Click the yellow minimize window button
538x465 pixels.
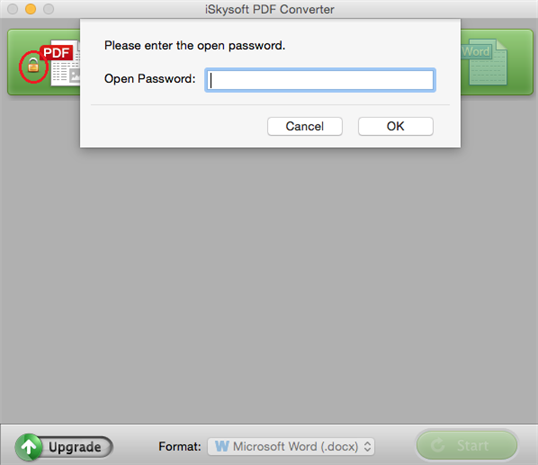tap(31, 9)
